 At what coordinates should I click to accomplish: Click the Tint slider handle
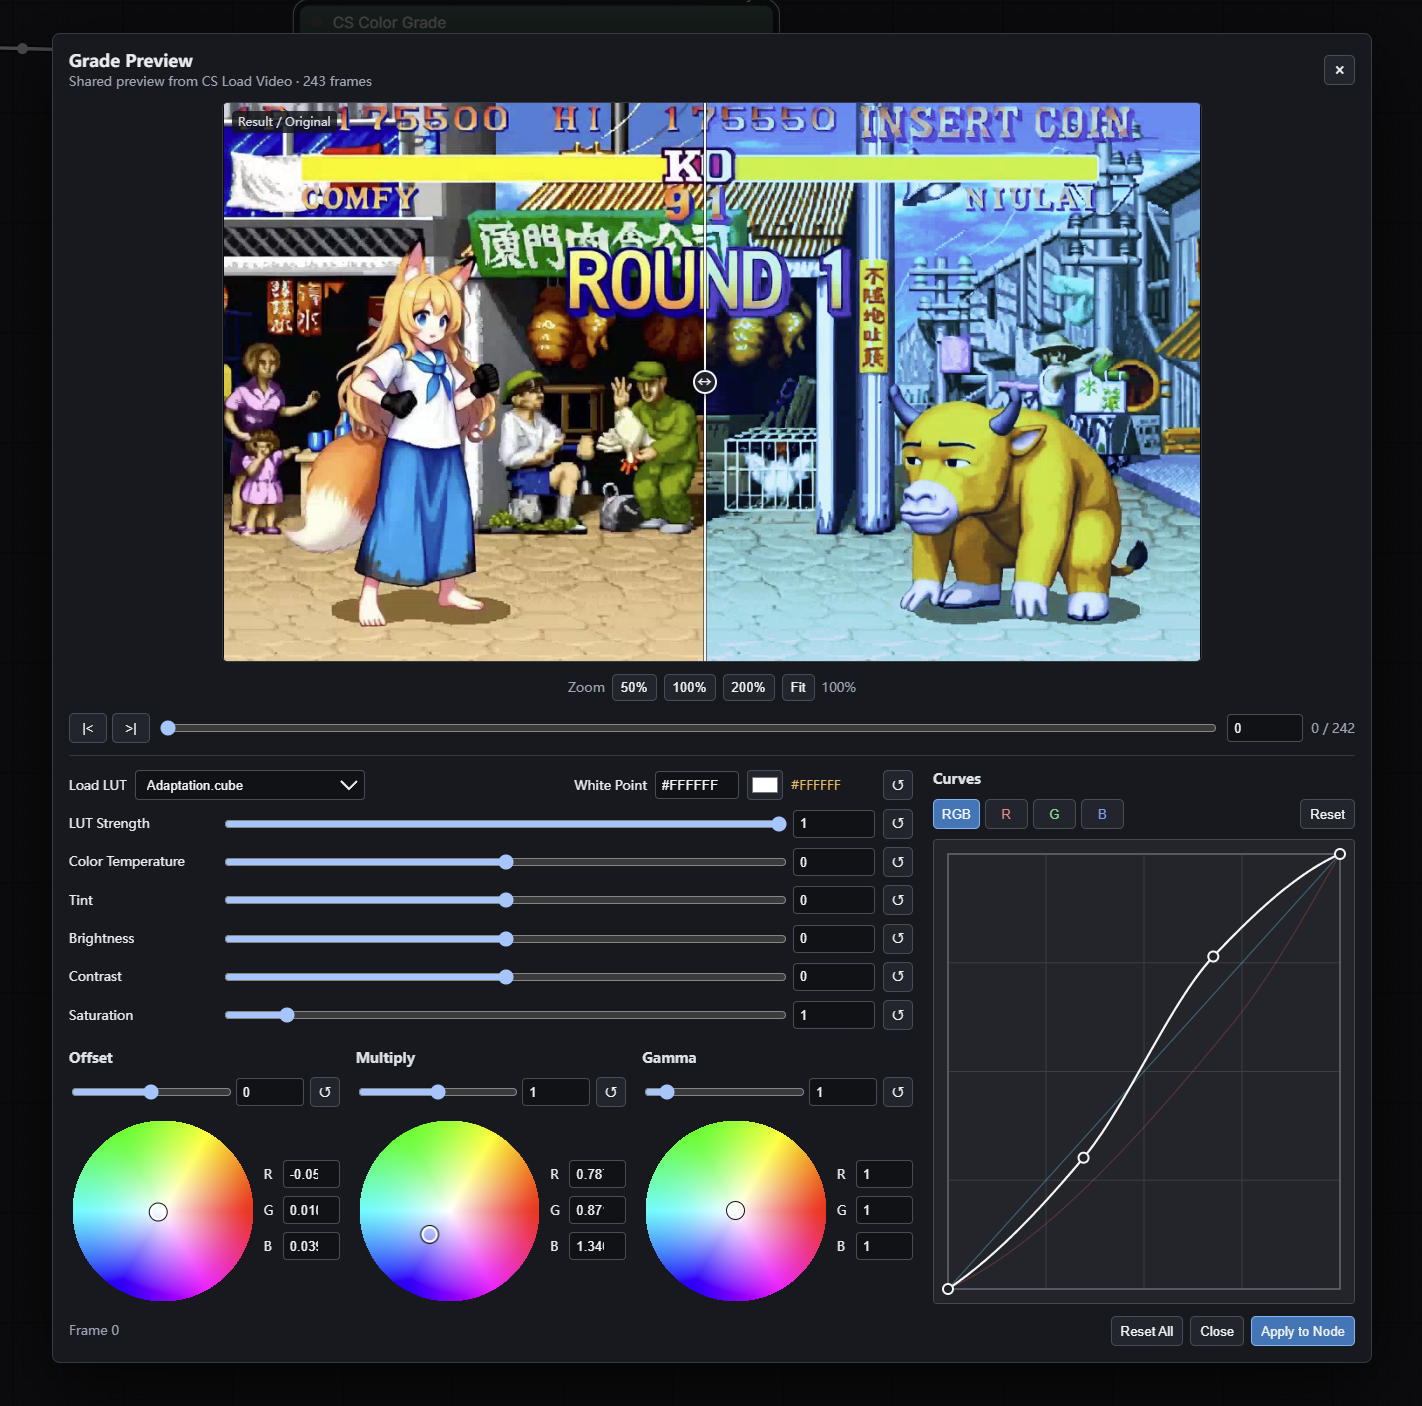click(506, 900)
